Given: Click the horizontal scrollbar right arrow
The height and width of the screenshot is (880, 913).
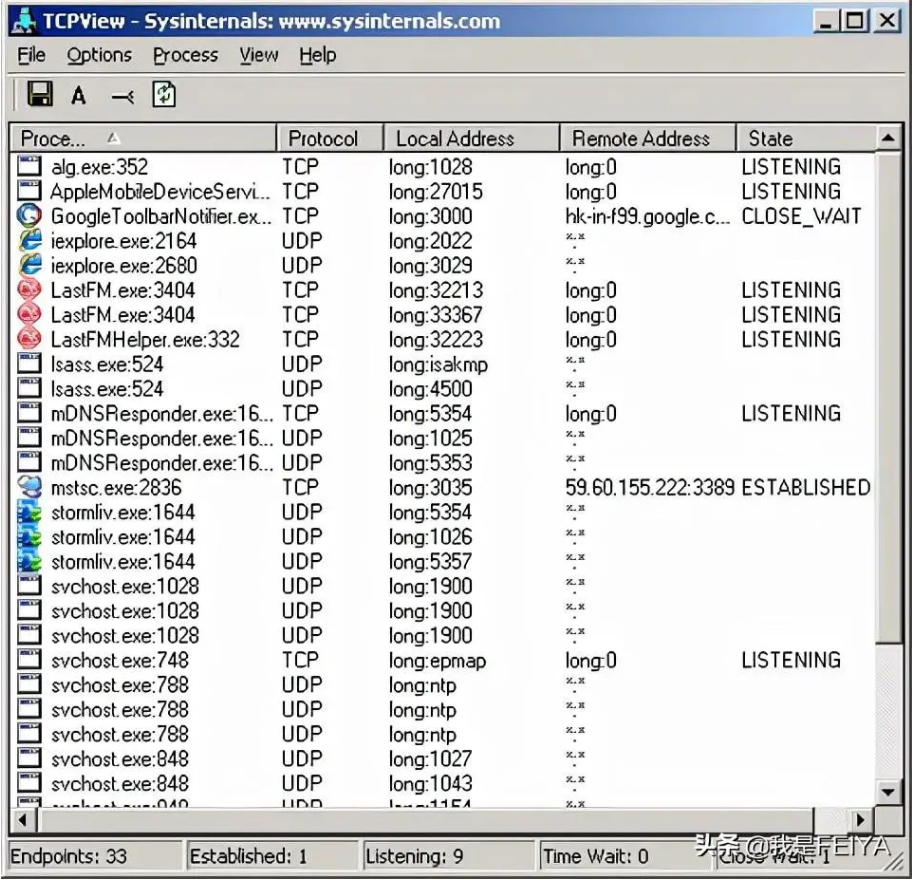Looking at the screenshot, I should 860,820.
